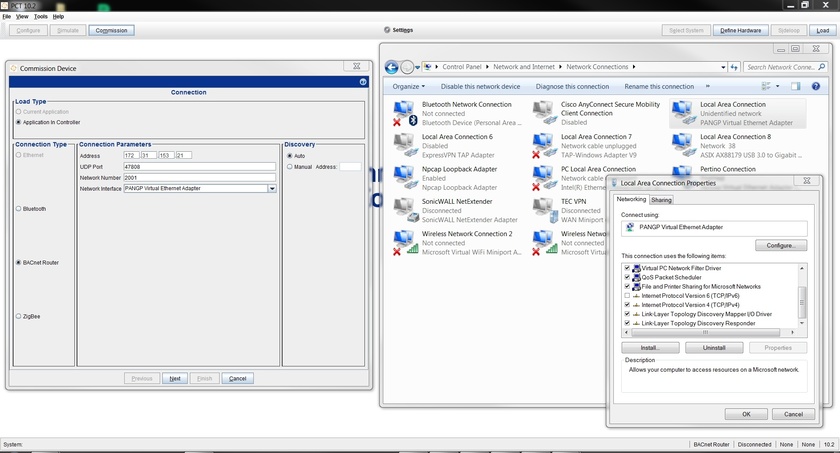Select Auto discovery option
The width and height of the screenshot is (840, 453).
coord(290,156)
